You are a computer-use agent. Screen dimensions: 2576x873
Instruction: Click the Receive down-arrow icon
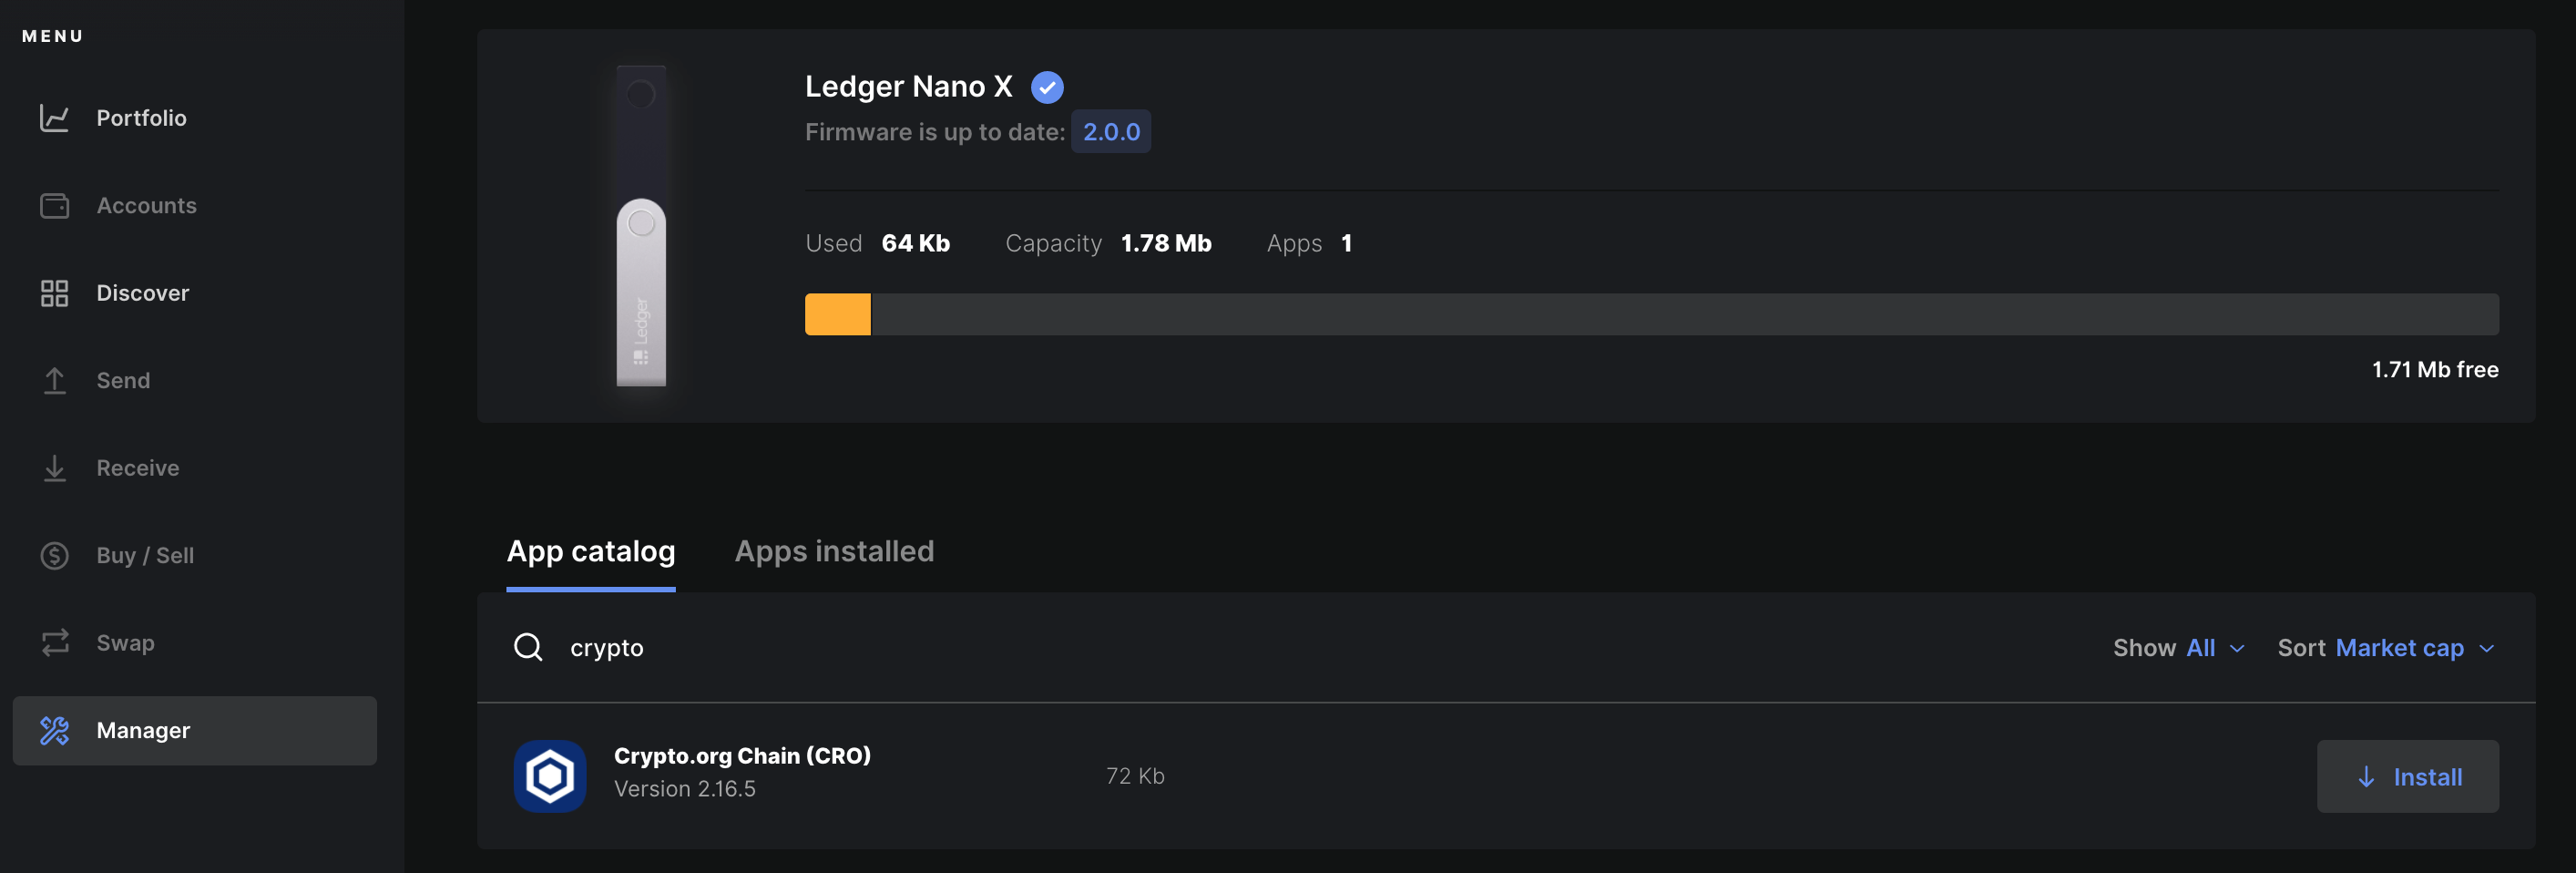[x=54, y=468]
